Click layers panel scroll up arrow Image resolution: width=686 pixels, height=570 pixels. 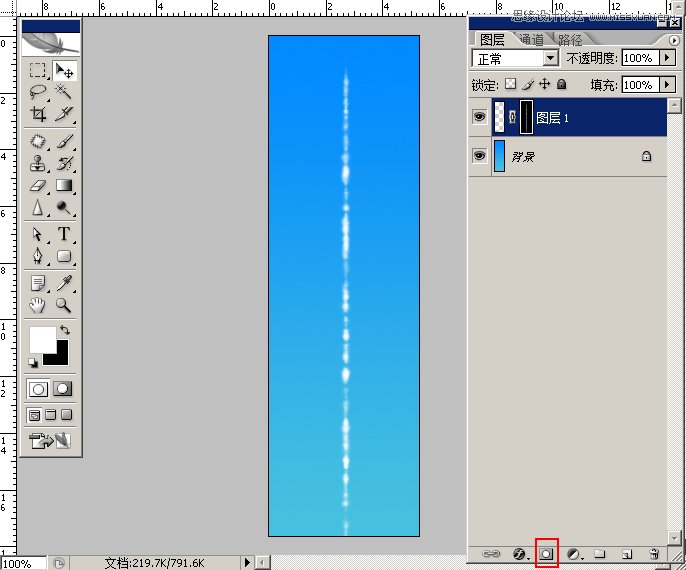[x=674, y=105]
